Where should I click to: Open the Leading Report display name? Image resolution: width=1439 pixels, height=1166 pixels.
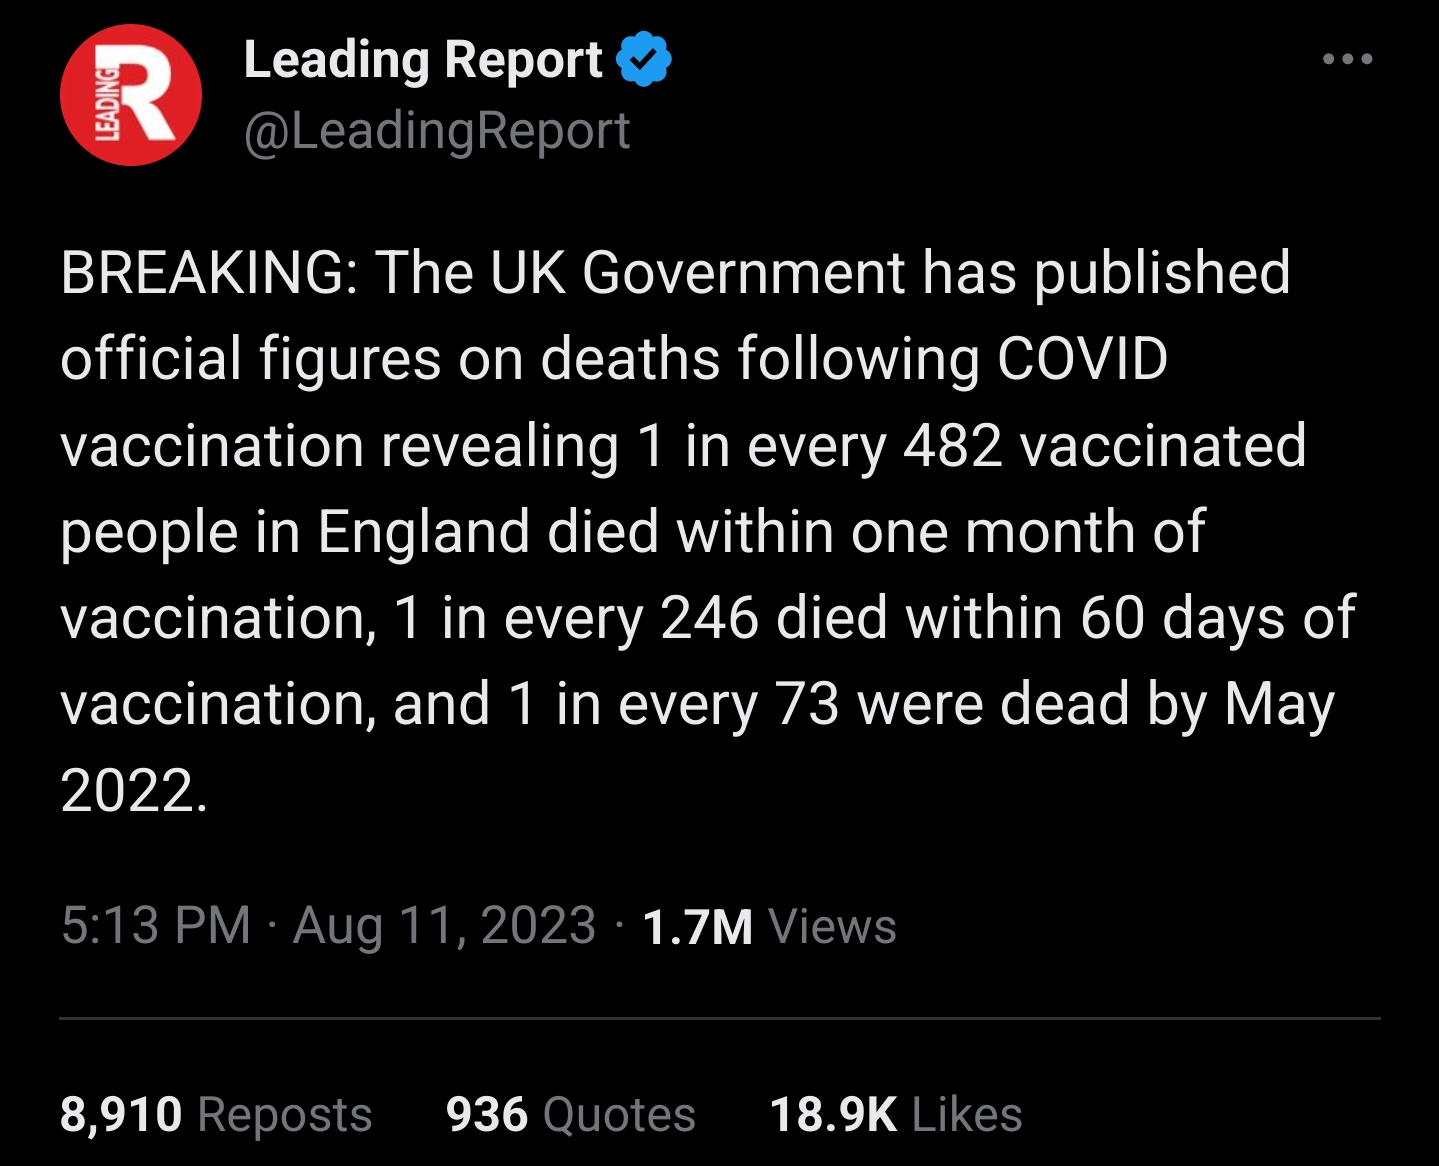pyautogui.click(x=423, y=60)
